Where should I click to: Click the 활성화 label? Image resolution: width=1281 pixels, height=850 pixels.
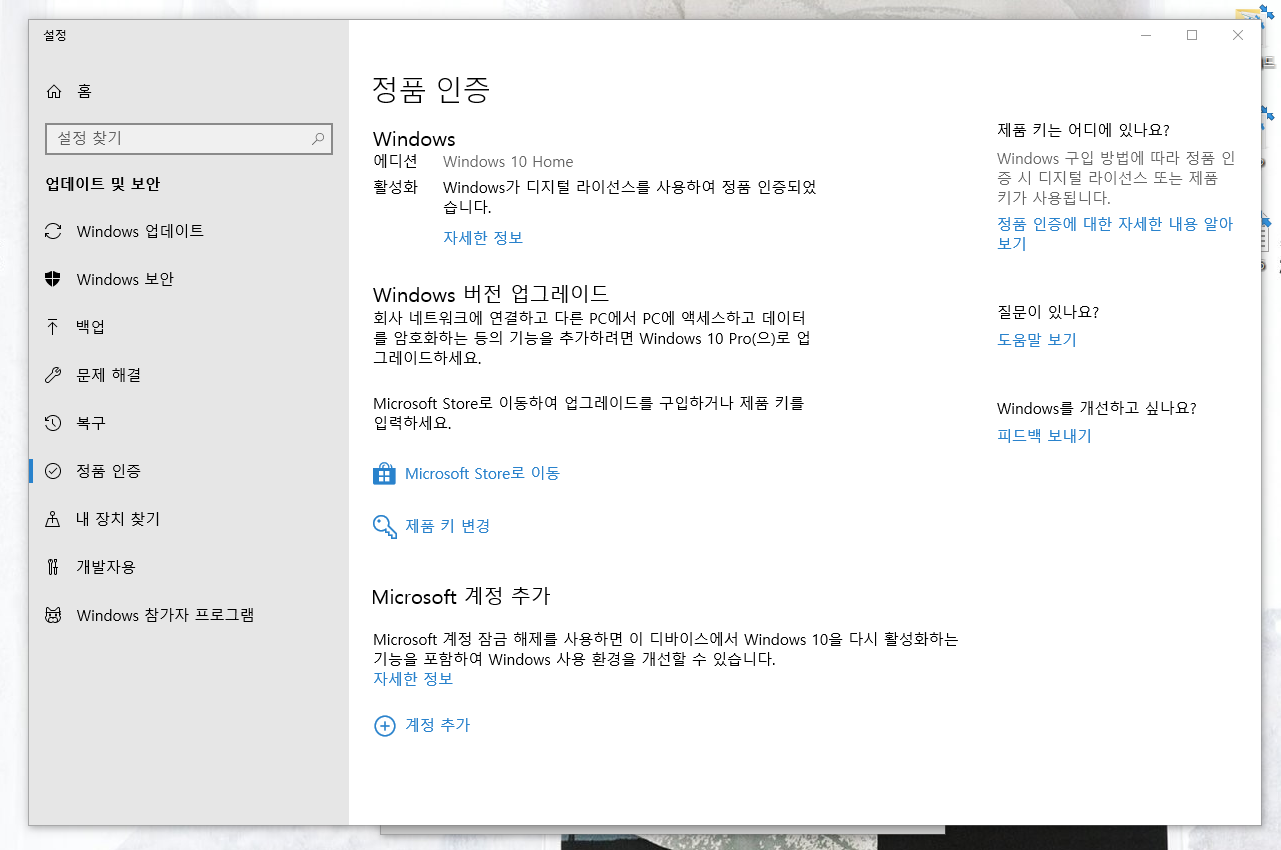point(395,187)
